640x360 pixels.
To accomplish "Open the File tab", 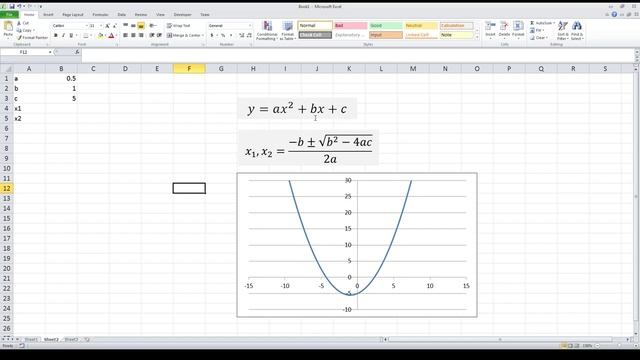I will coord(9,14).
